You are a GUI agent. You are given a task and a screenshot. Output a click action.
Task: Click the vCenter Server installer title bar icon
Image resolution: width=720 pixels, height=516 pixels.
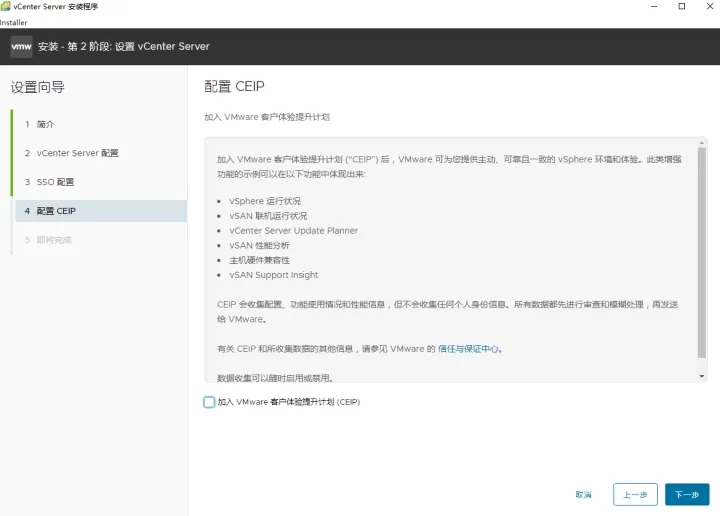(6, 6)
